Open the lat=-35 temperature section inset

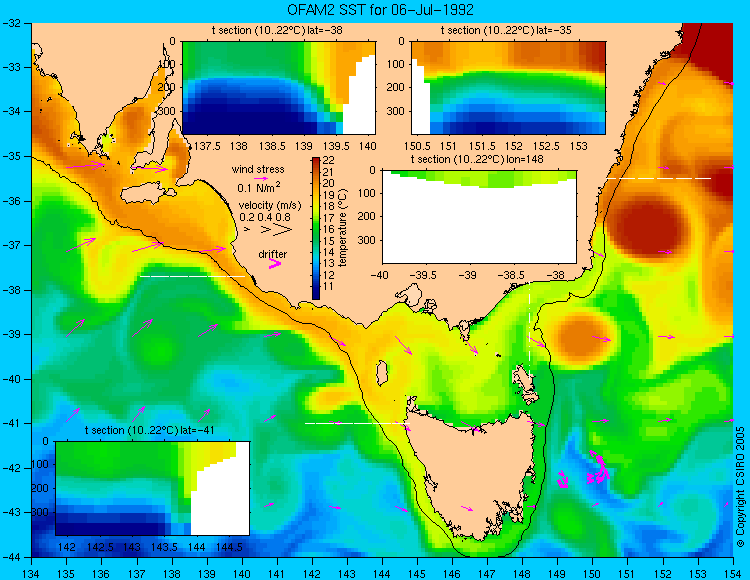[x=508, y=88]
